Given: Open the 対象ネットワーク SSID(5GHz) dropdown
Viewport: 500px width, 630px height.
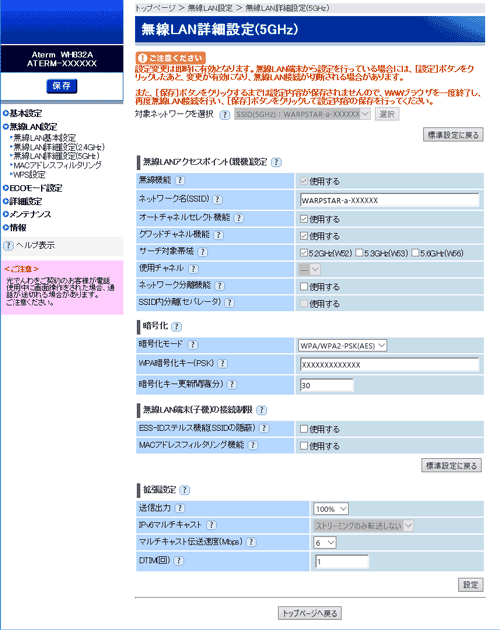Looking at the screenshot, I should (302, 115).
